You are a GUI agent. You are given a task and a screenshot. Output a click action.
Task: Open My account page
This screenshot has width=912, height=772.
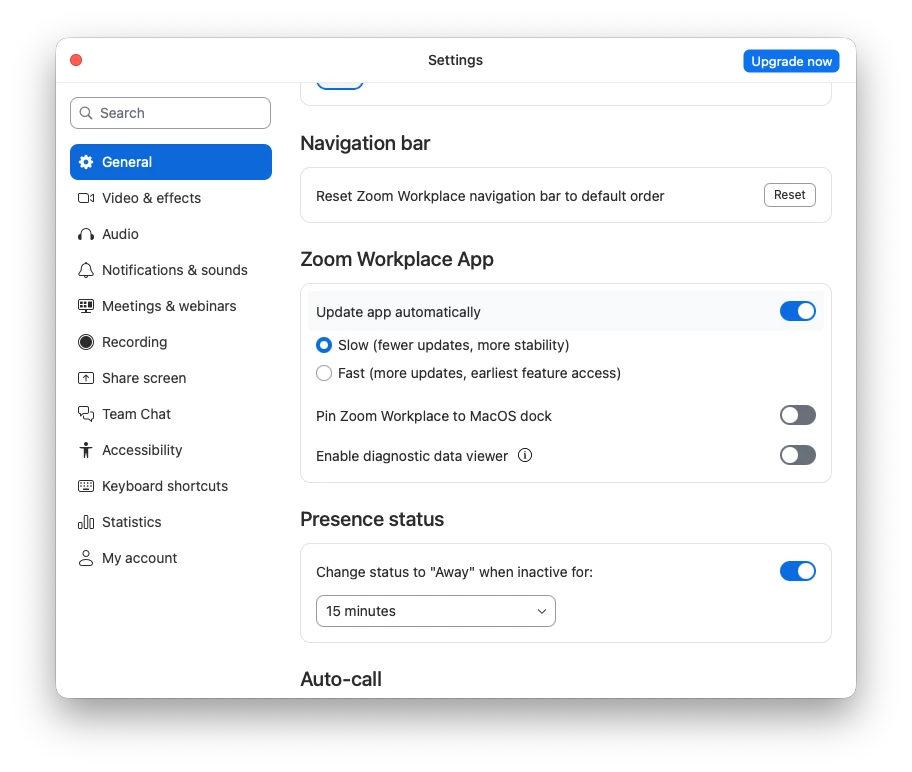pyautogui.click(x=171, y=558)
